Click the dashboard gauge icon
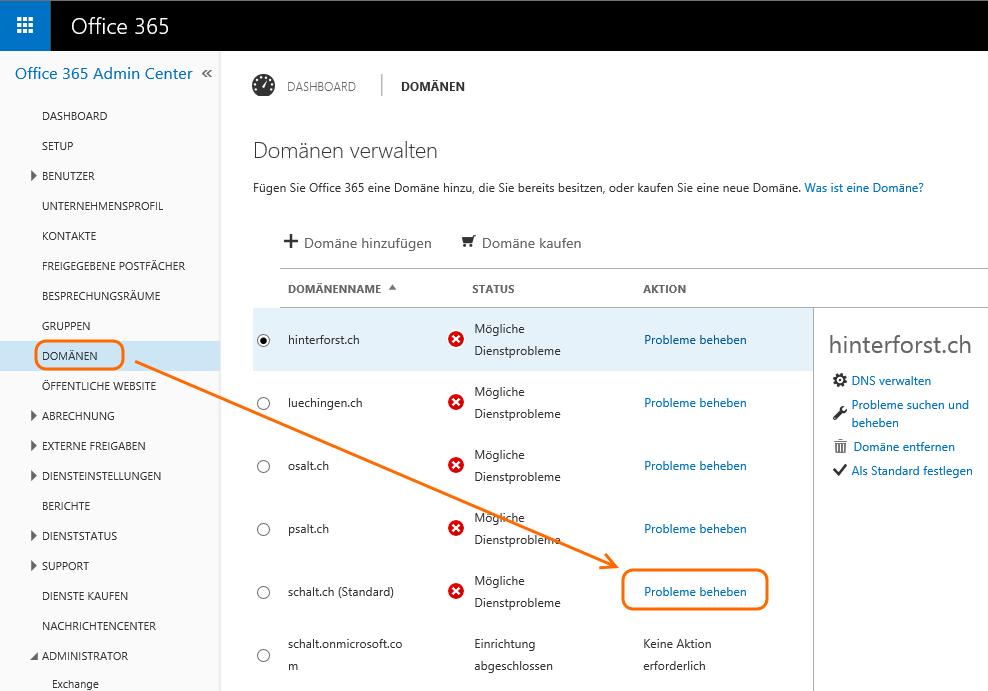Viewport: 988px width, 691px height. pyautogui.click(x=263, y=86)
